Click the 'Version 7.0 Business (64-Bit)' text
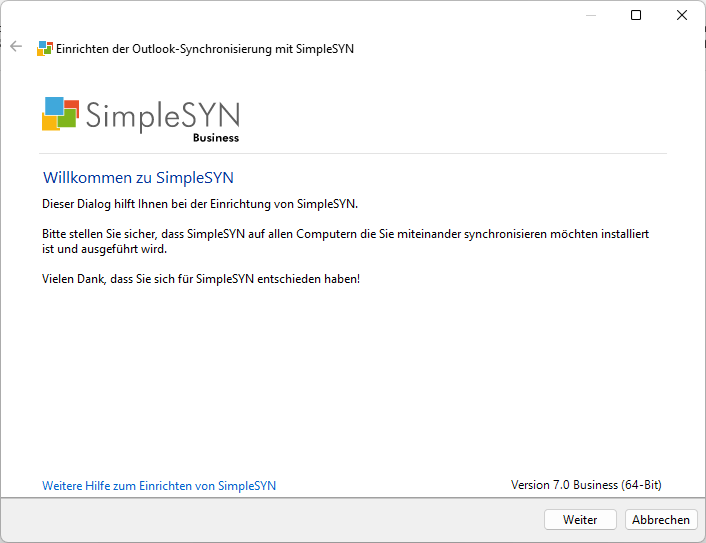 pyautogui.click(x=586, y=485)
